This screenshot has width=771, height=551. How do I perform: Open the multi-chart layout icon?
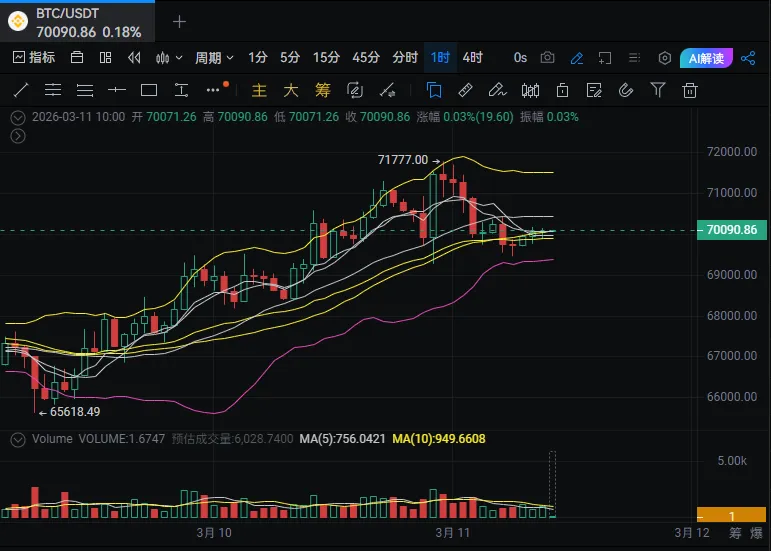pos(105,58)
